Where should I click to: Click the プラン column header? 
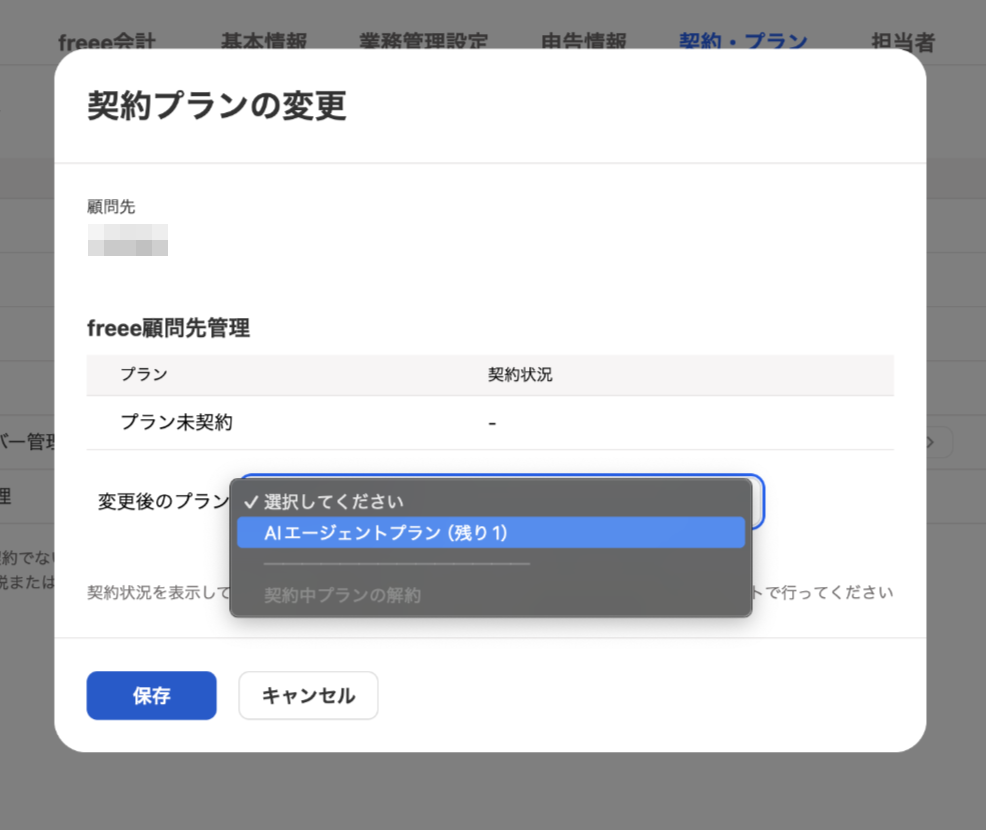pyautogui.click(x=144, y=374)
